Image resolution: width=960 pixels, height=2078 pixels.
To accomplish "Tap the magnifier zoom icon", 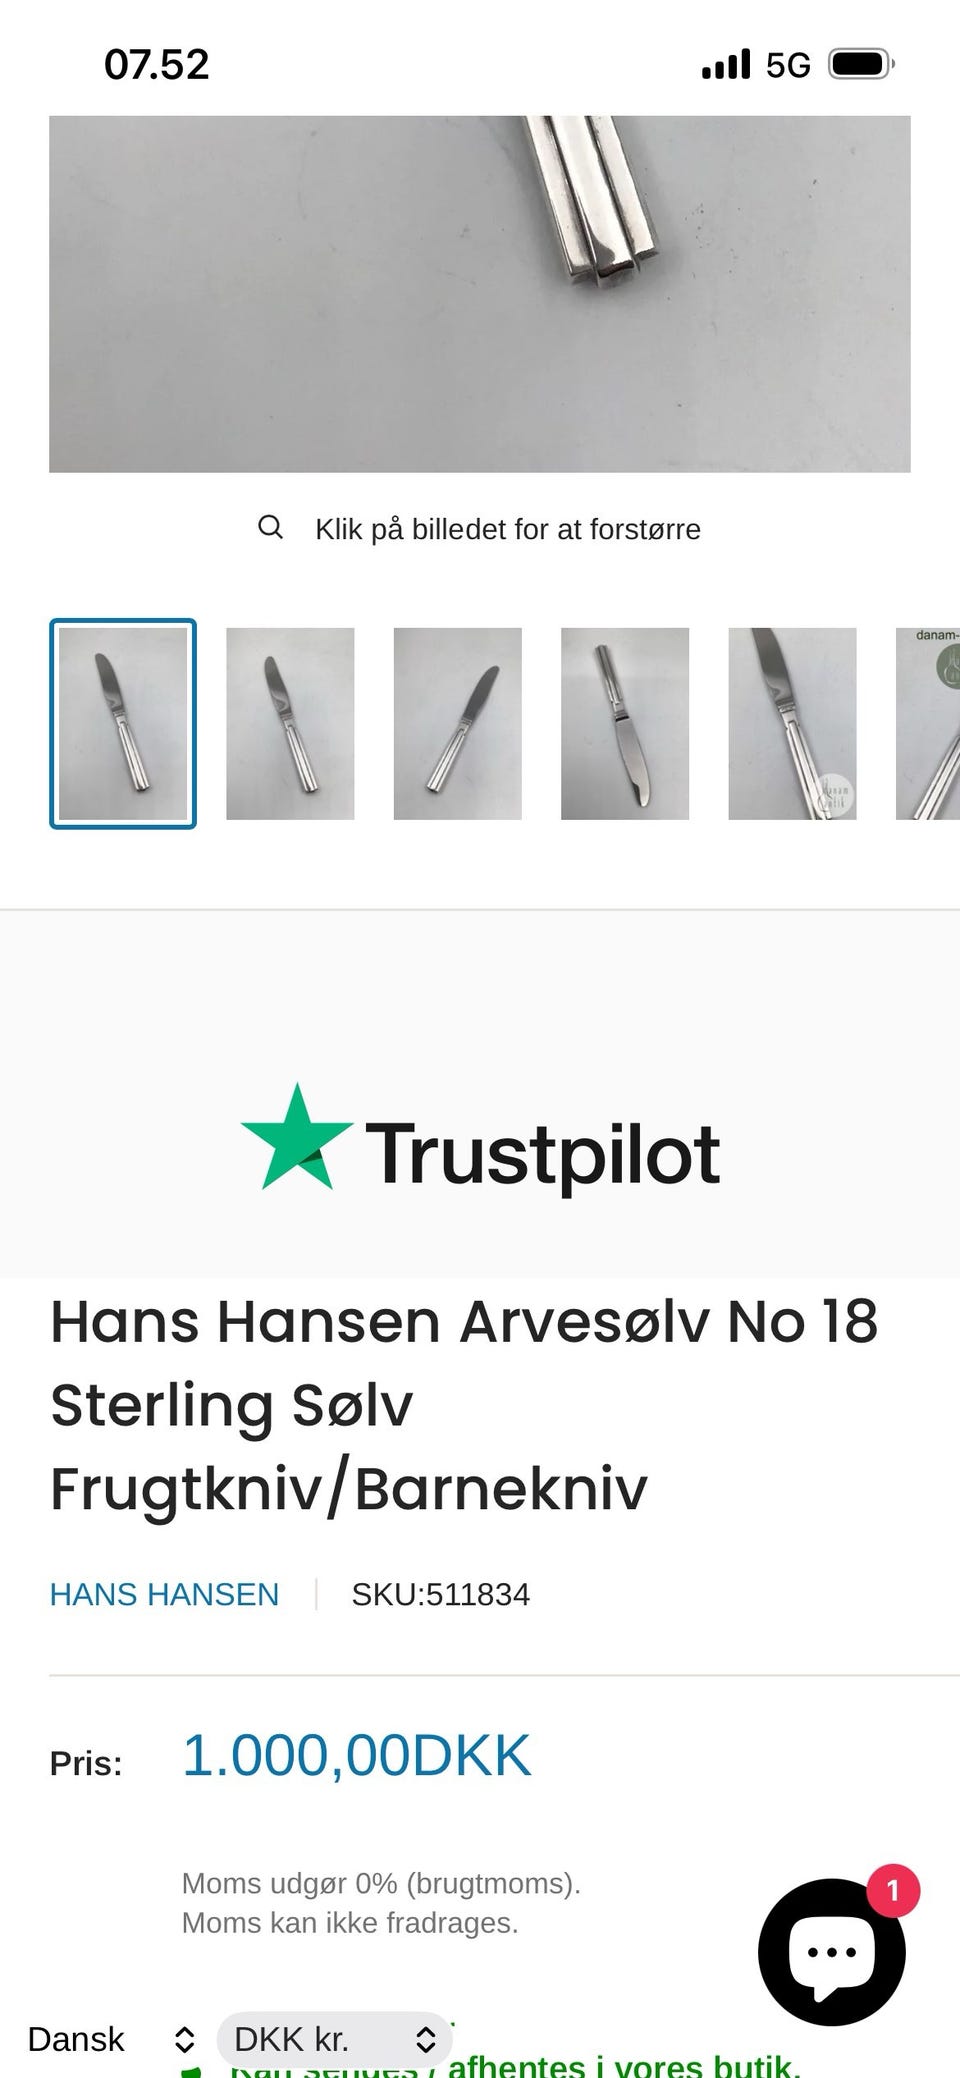I will (x=270, y=527).
